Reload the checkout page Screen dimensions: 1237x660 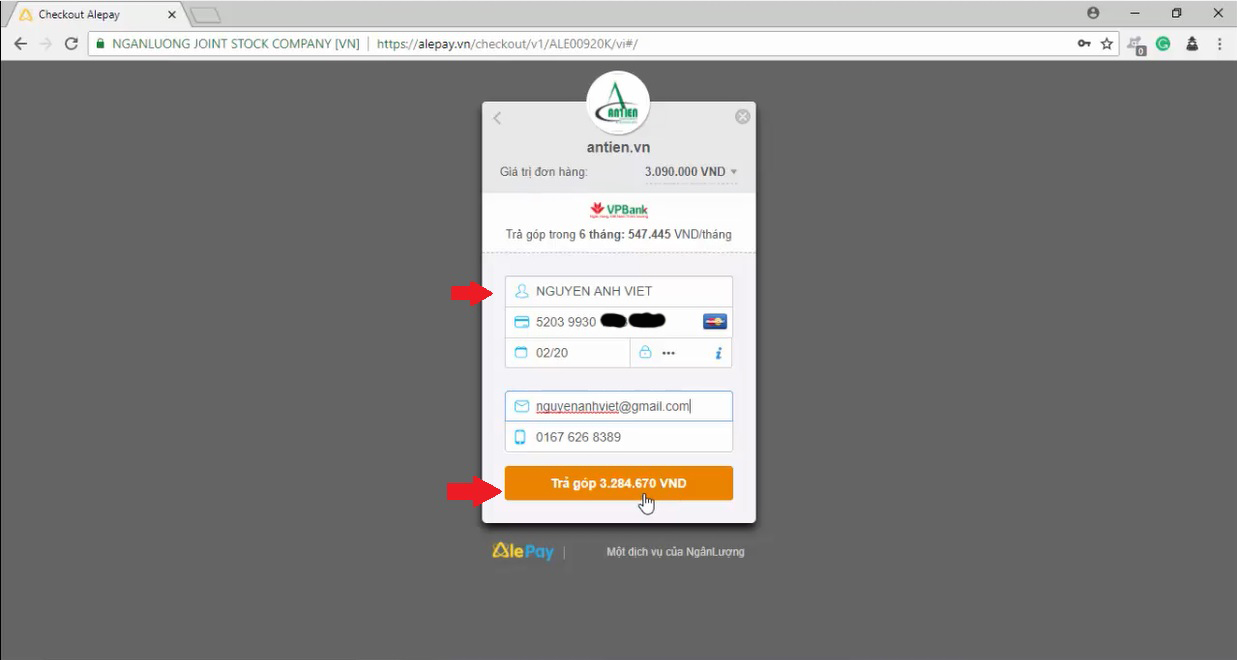point(71,44)
